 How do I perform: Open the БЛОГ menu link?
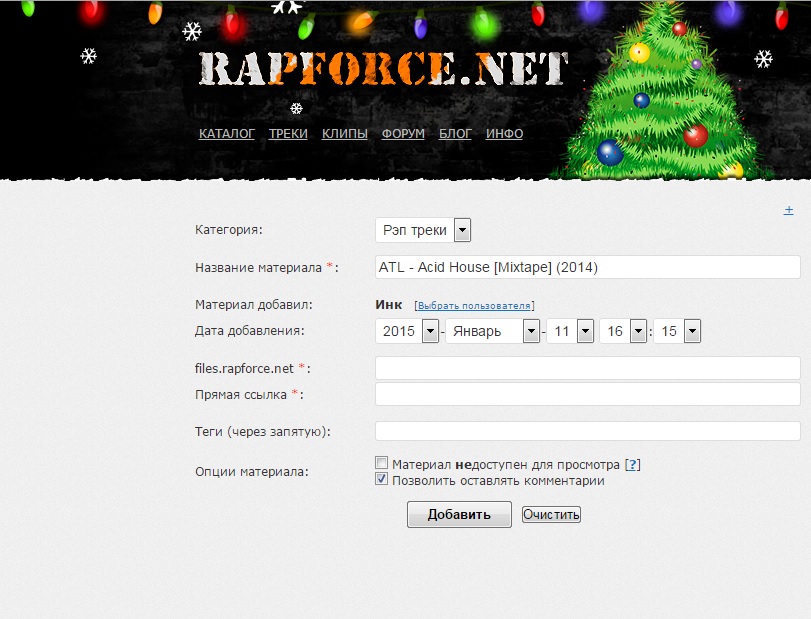click(x=455, y=133)
